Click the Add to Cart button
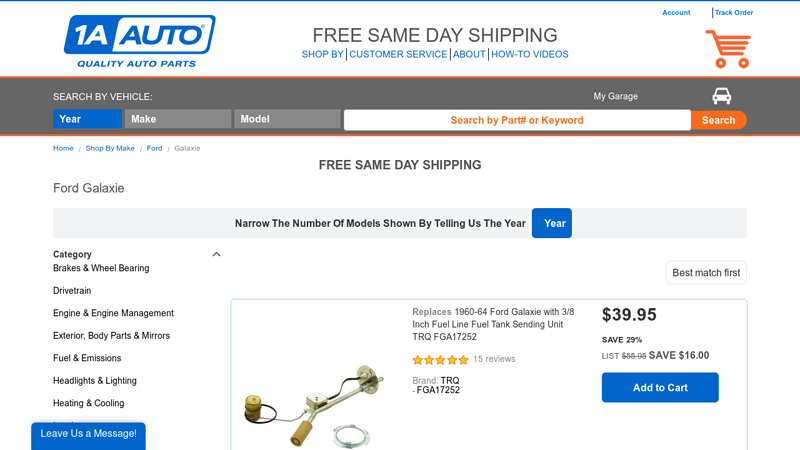The width and height of the screenshot is (800, 450). 660,388
